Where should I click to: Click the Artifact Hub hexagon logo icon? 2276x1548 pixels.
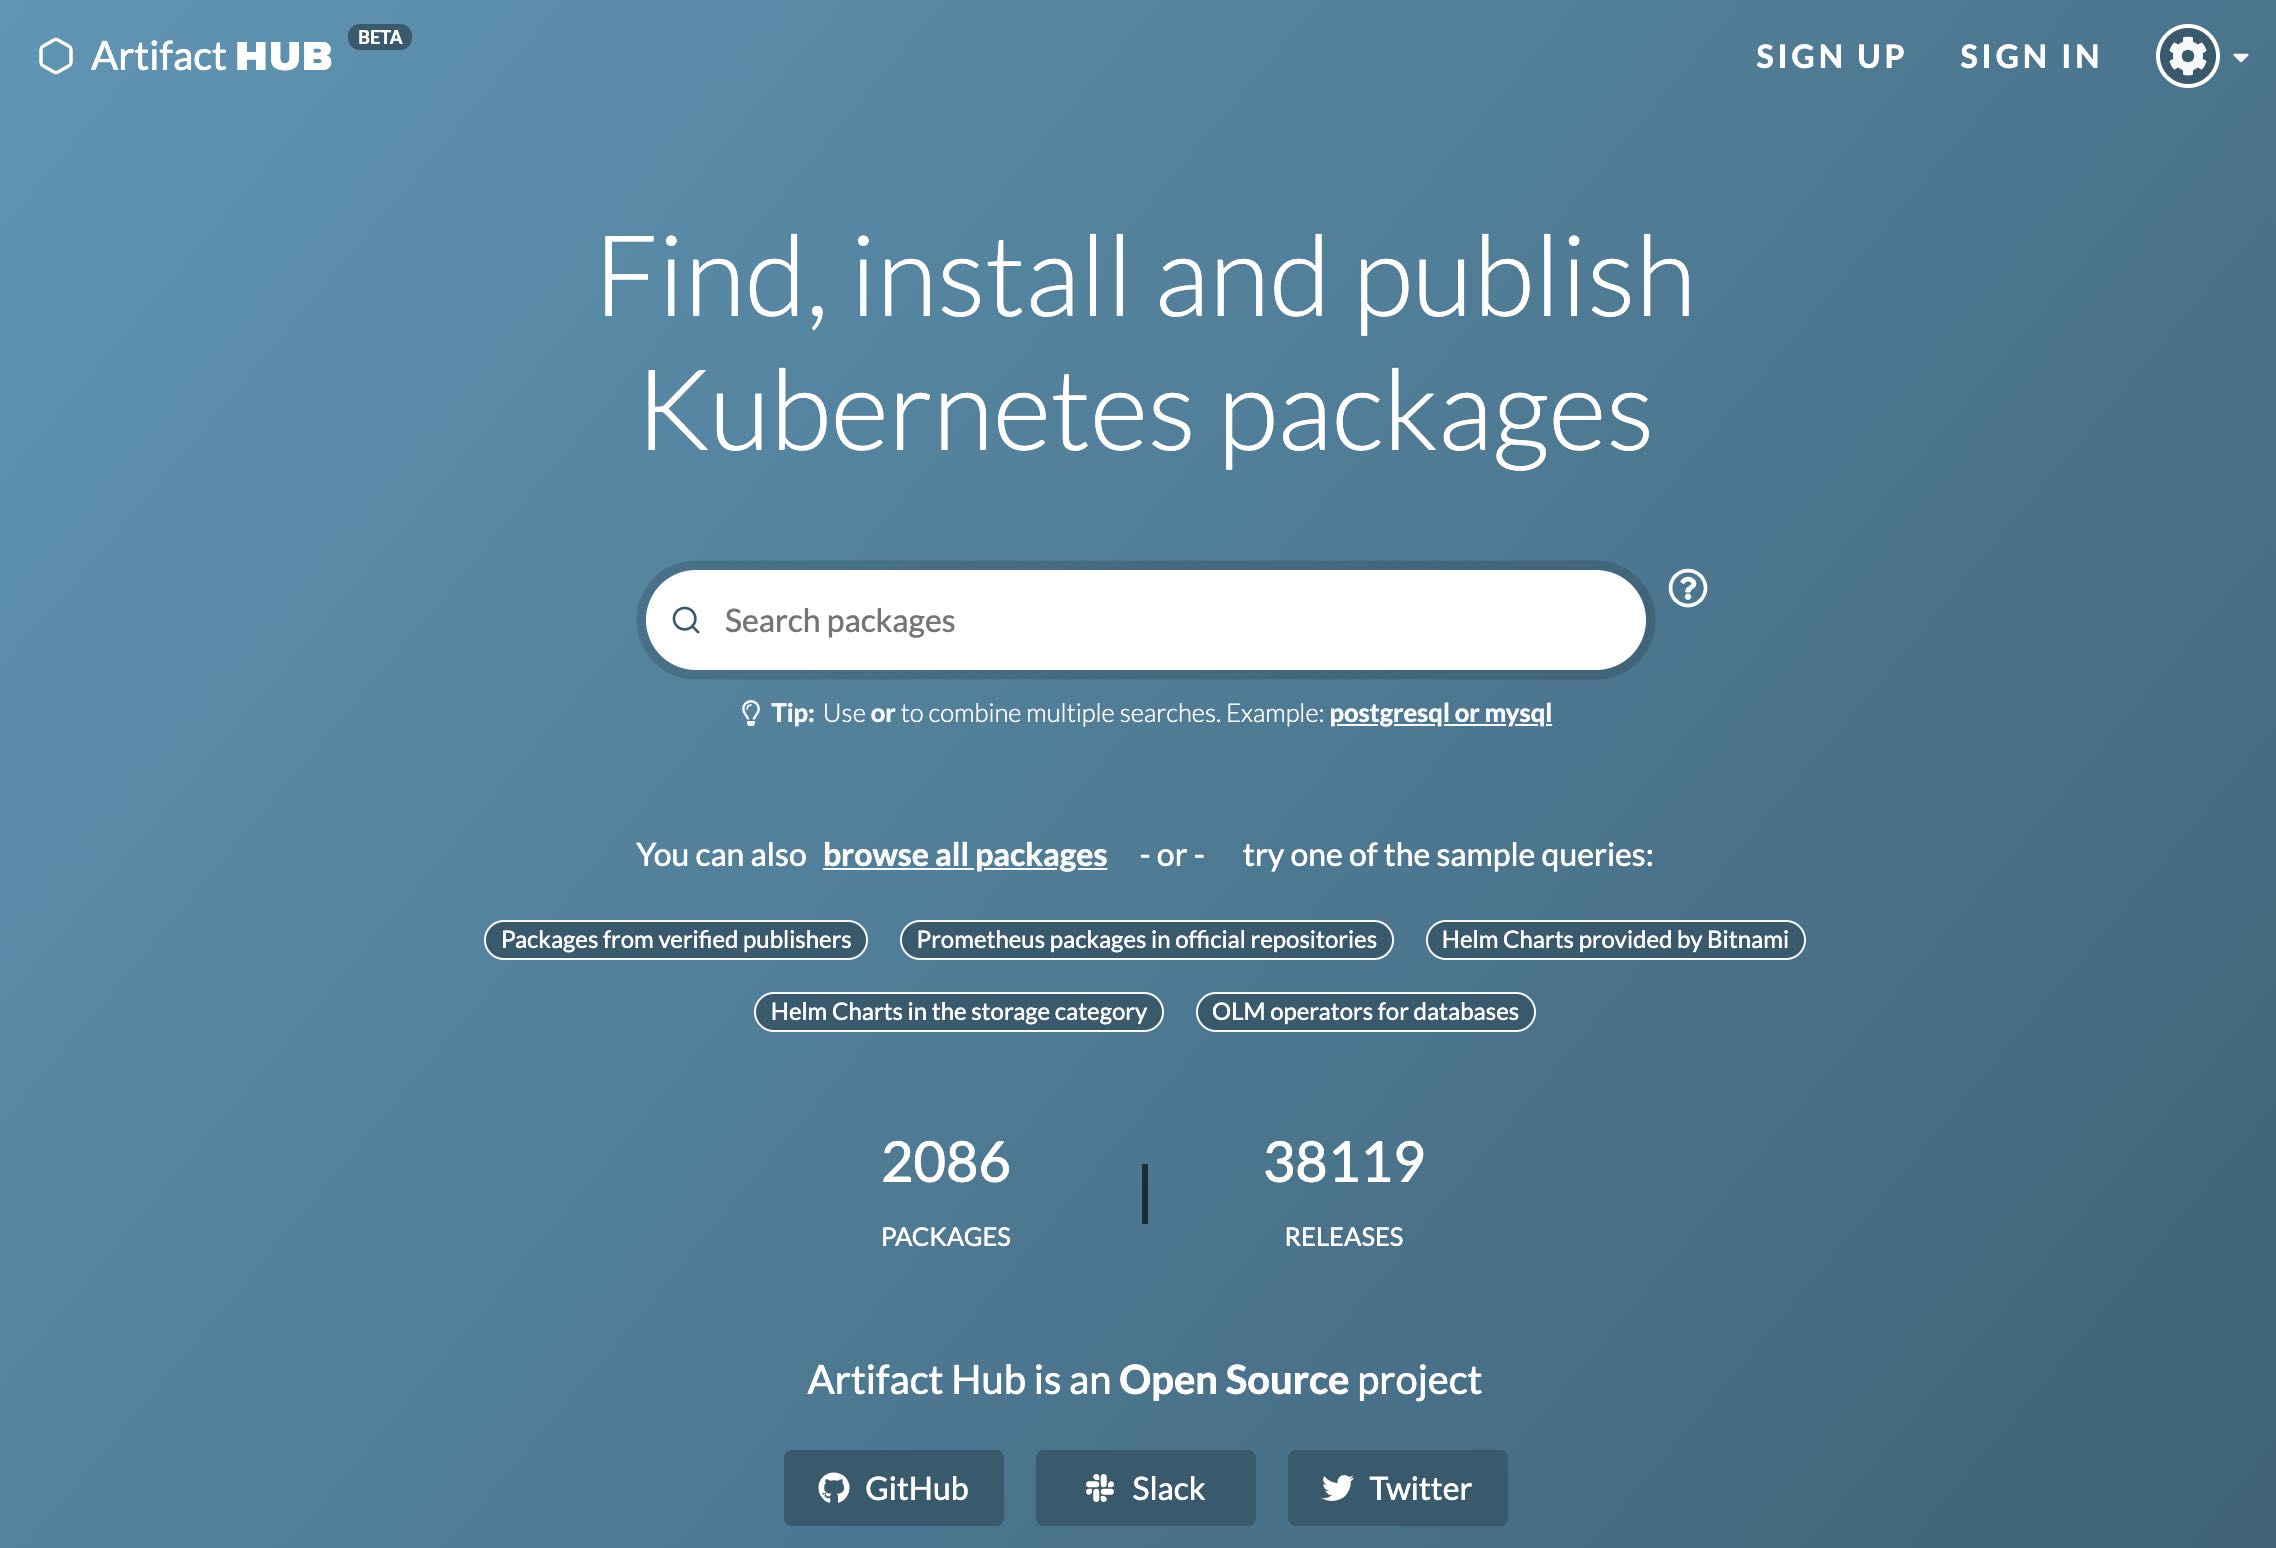click(56, 56)
